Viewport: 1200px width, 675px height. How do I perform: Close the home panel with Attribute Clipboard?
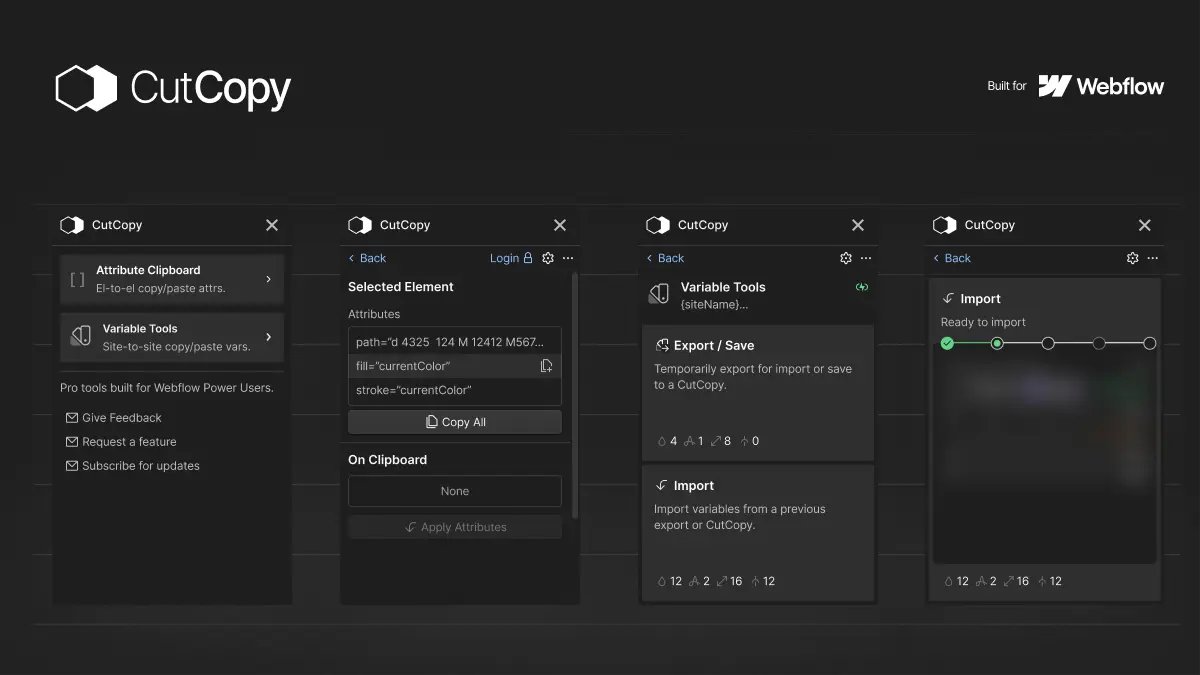coord(272,225)
